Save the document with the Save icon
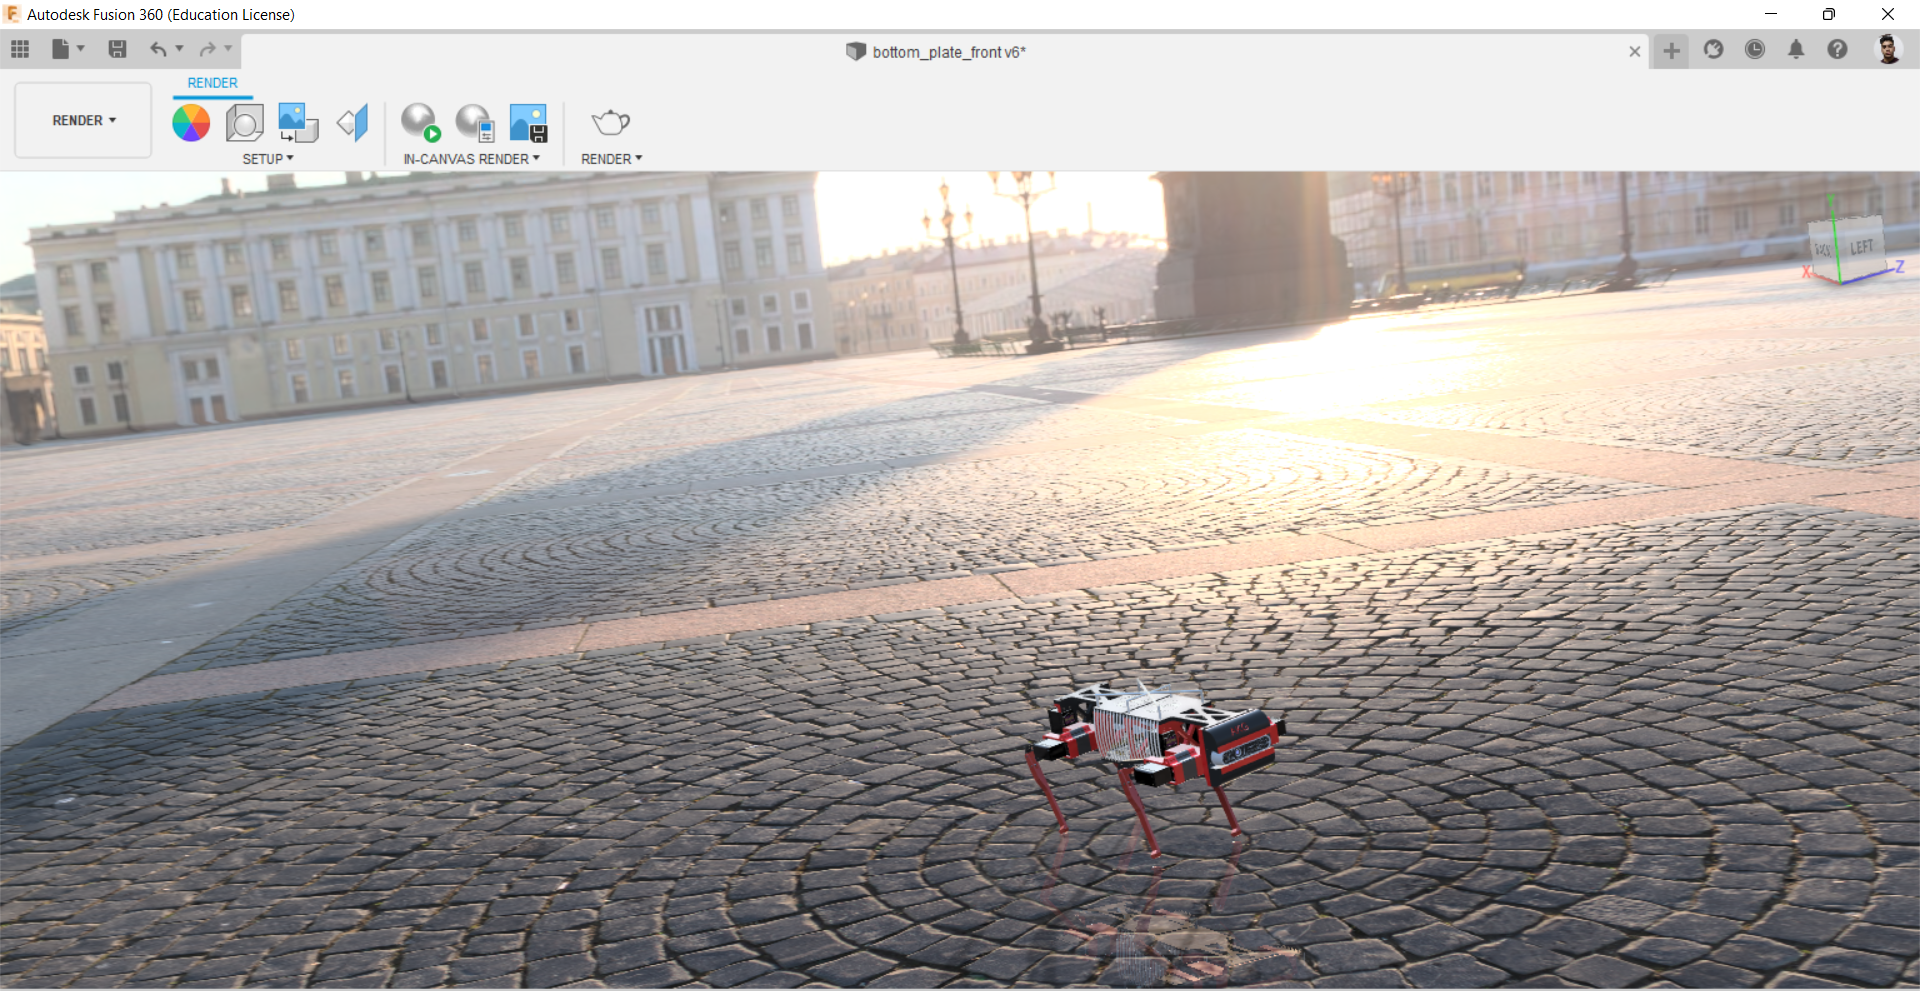Viewport: 1920px width, 991px height. click(x=117, y=49)
